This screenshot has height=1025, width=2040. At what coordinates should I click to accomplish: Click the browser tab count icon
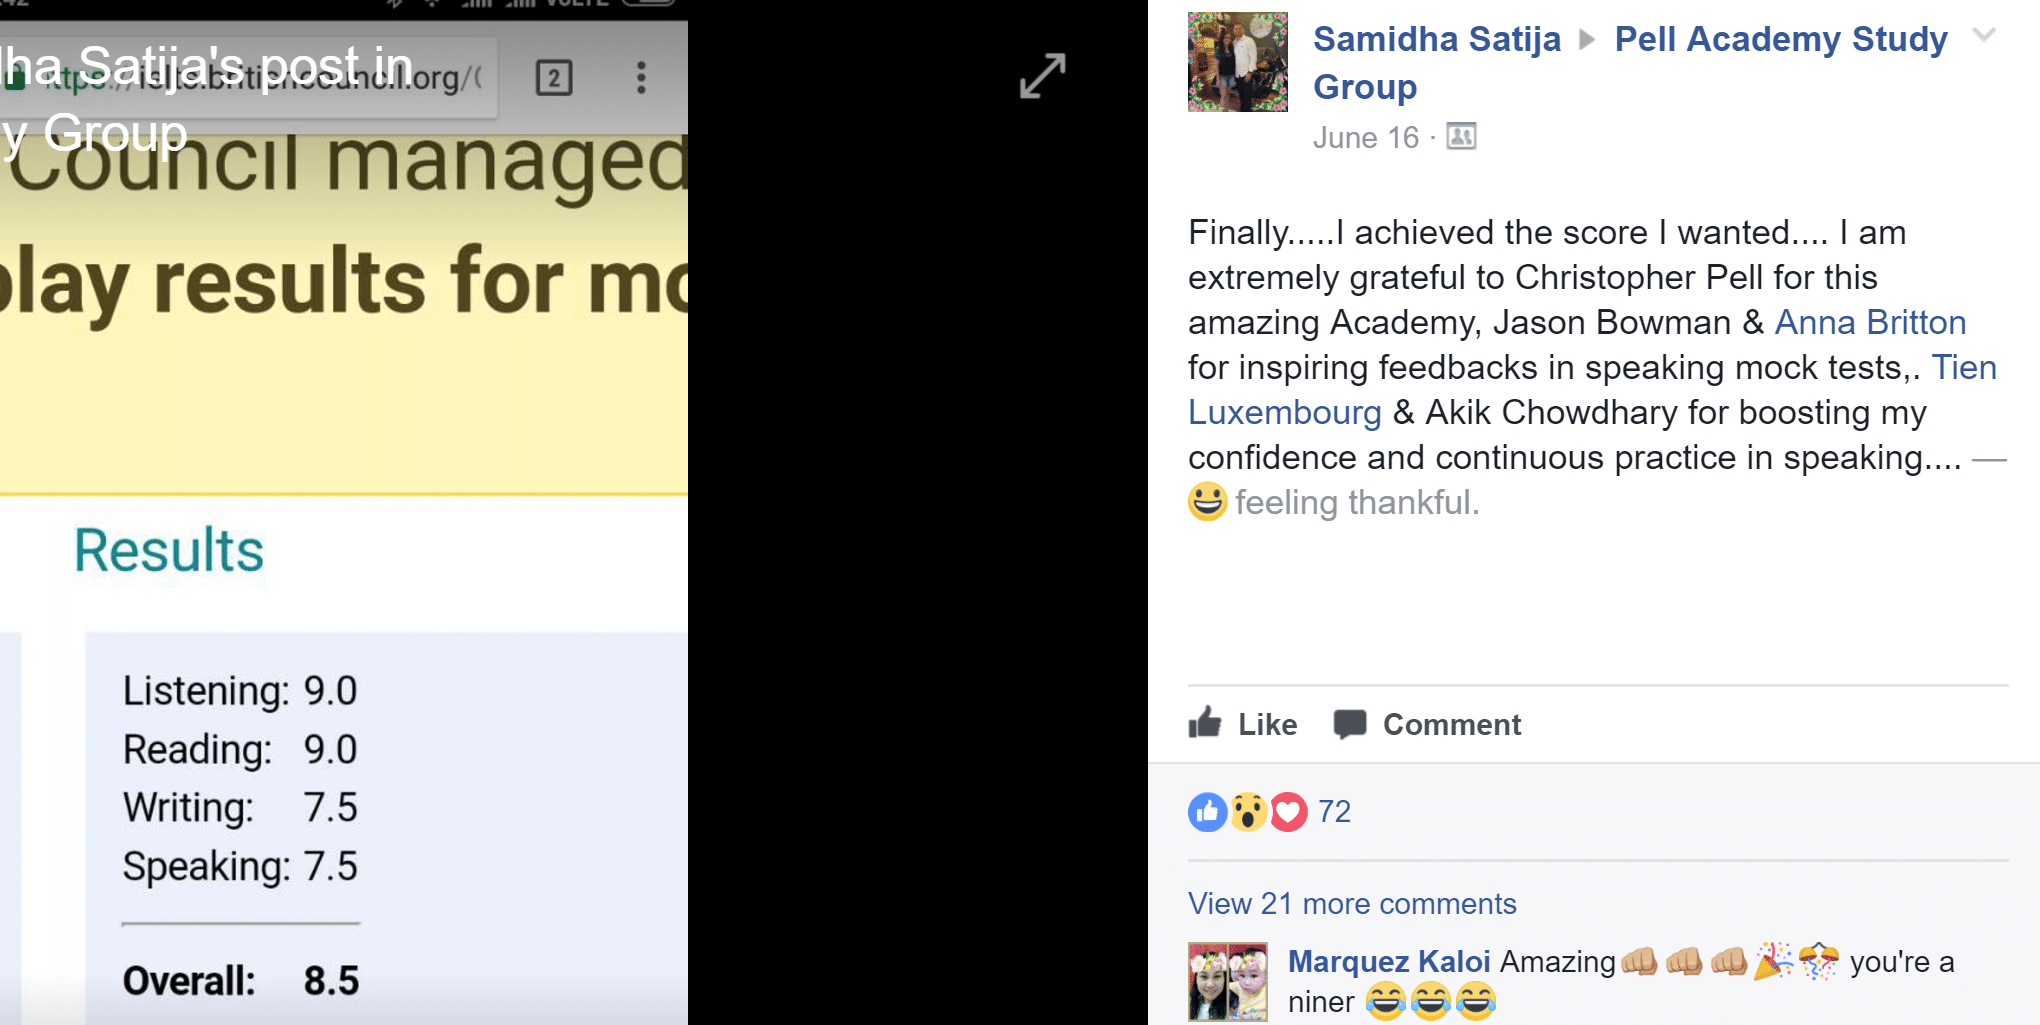[554, 78]
